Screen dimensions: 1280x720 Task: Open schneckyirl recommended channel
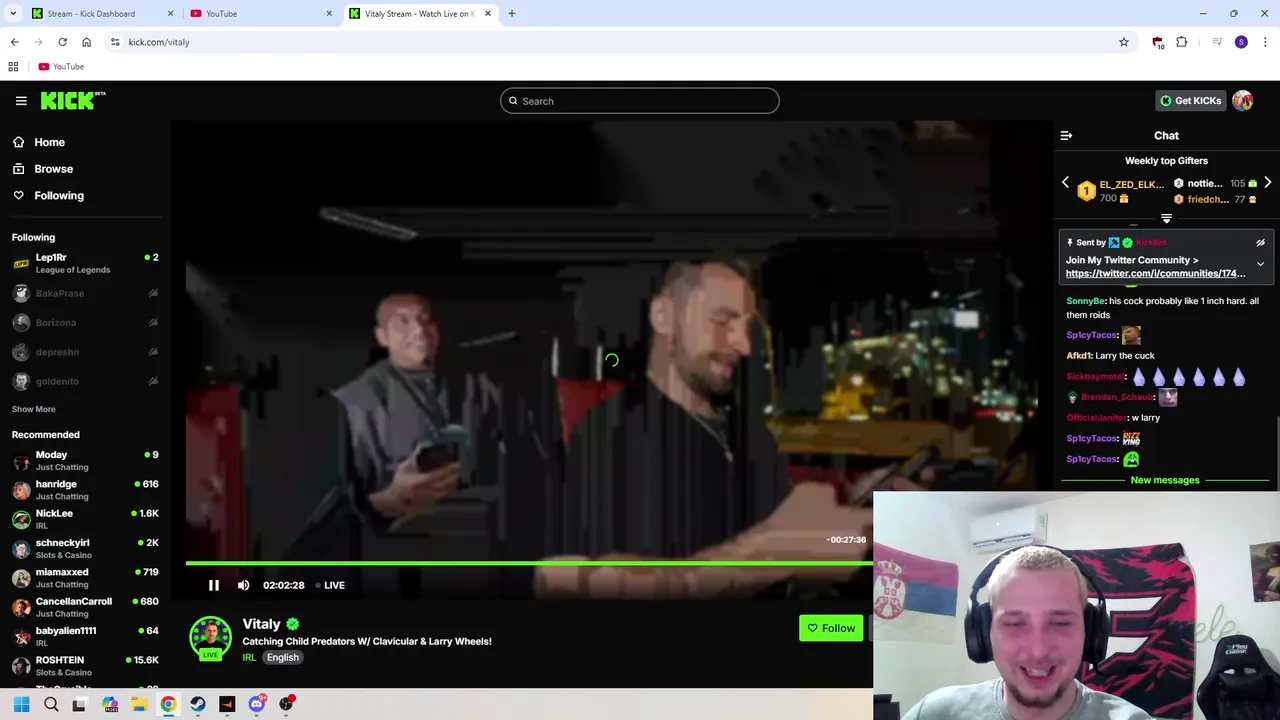[85, 549]
